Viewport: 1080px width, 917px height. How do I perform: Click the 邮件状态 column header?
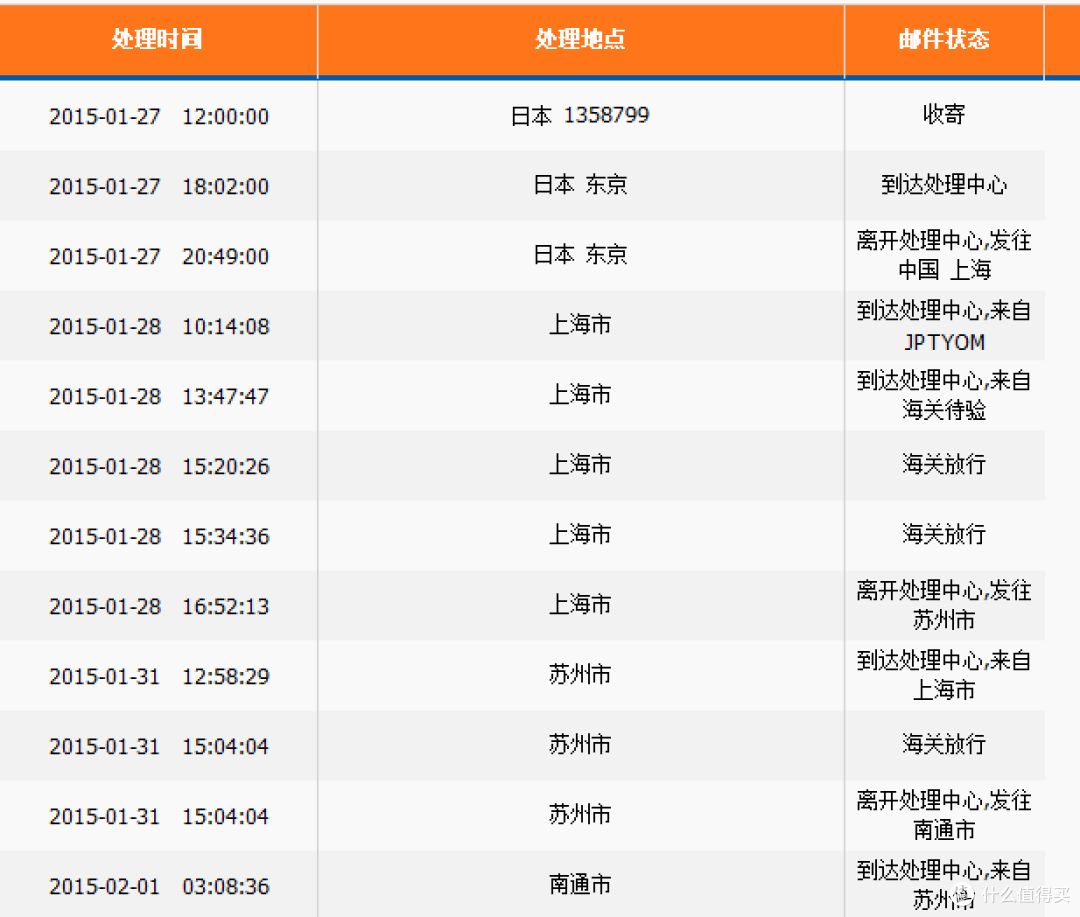click(x=944, y=39)
